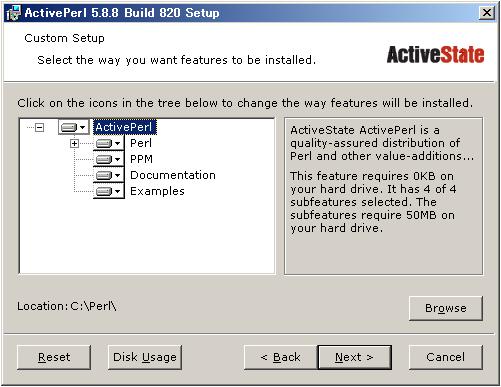
Task: Open the Disk Usage dialog
Action: (145, 357)
